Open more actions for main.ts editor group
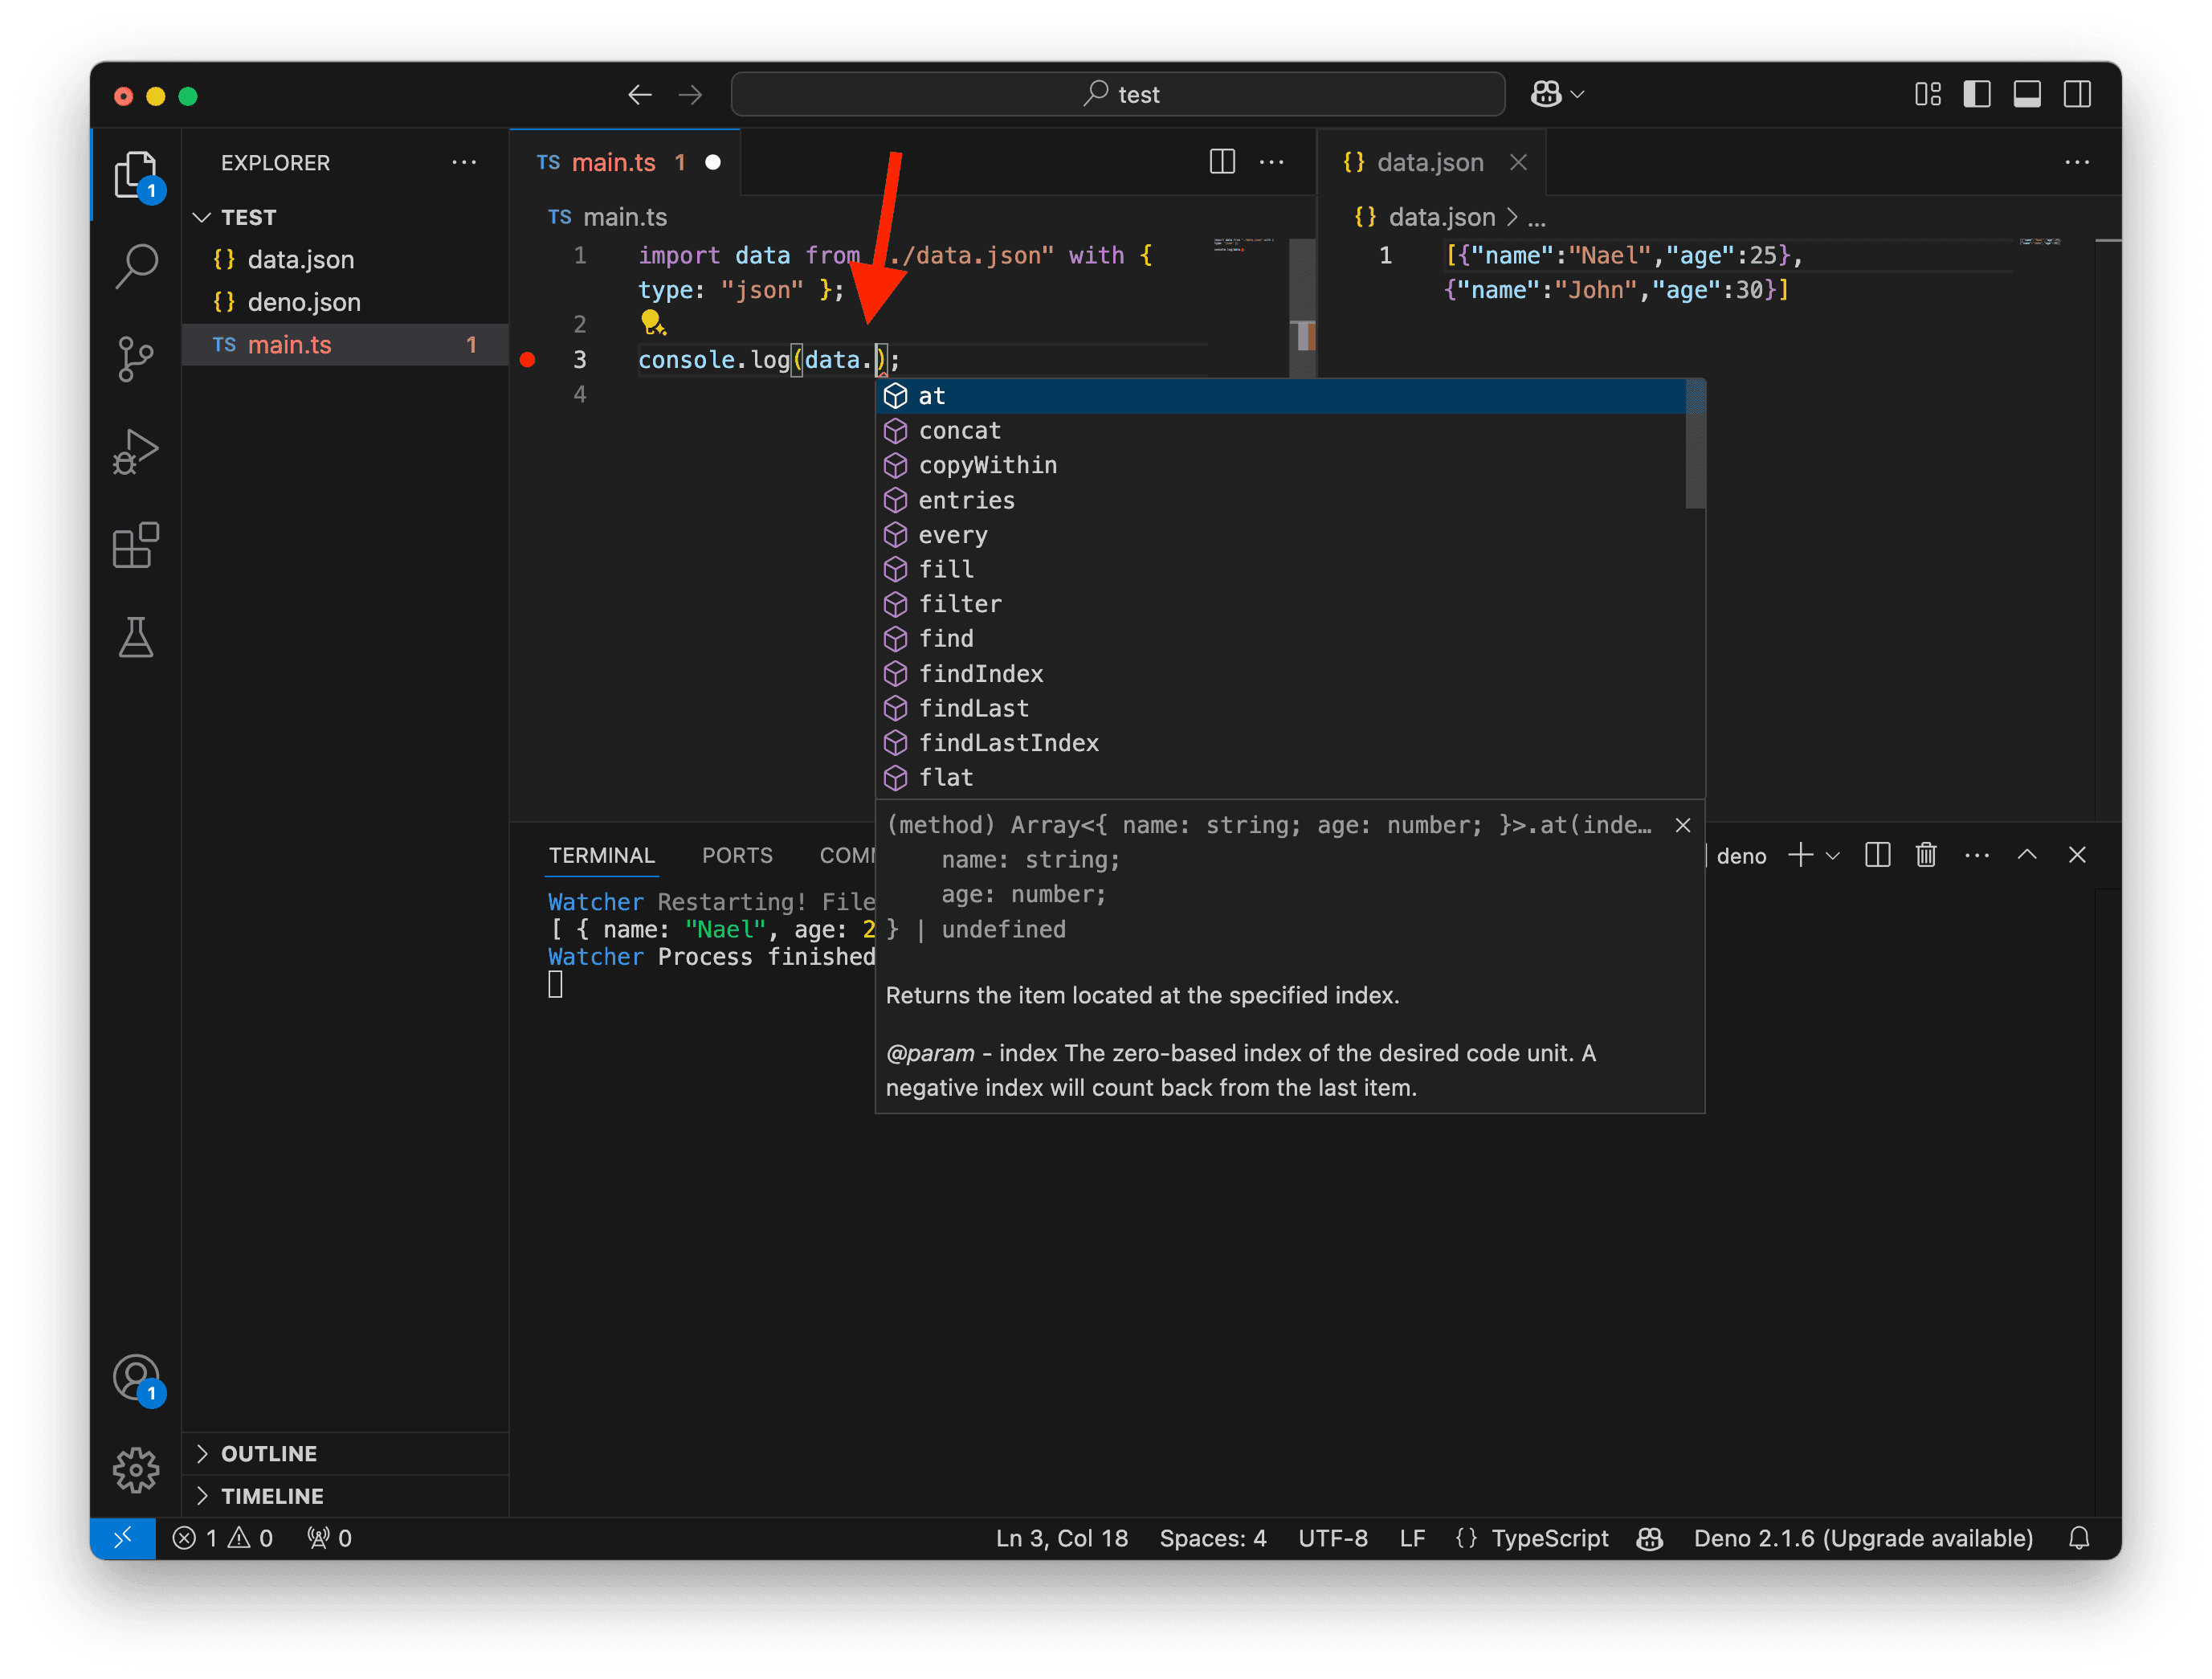The width and height of the screenshot is (2212, 1679). point(1271,162)
